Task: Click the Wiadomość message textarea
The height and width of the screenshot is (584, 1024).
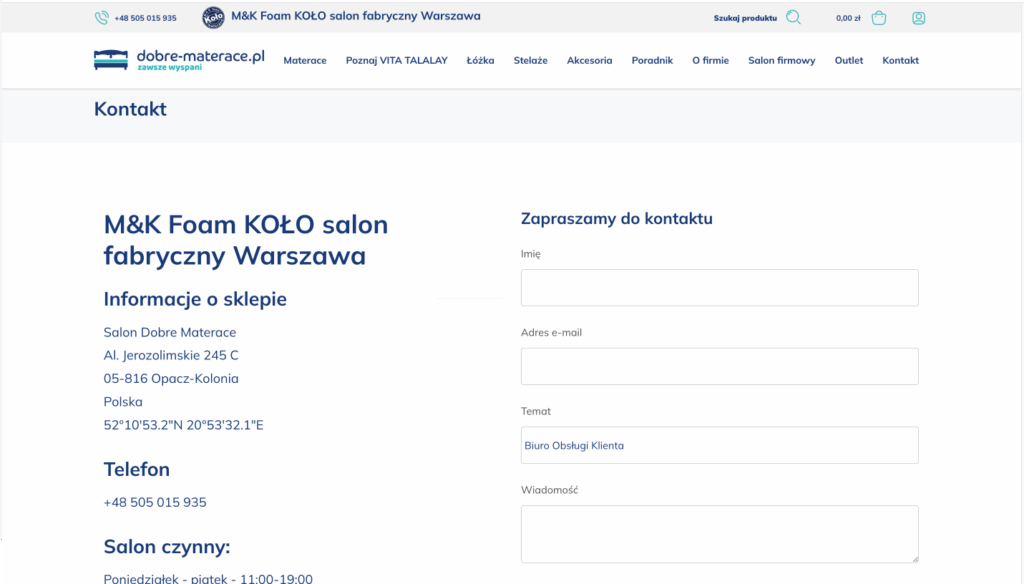Action: point(719,533)
